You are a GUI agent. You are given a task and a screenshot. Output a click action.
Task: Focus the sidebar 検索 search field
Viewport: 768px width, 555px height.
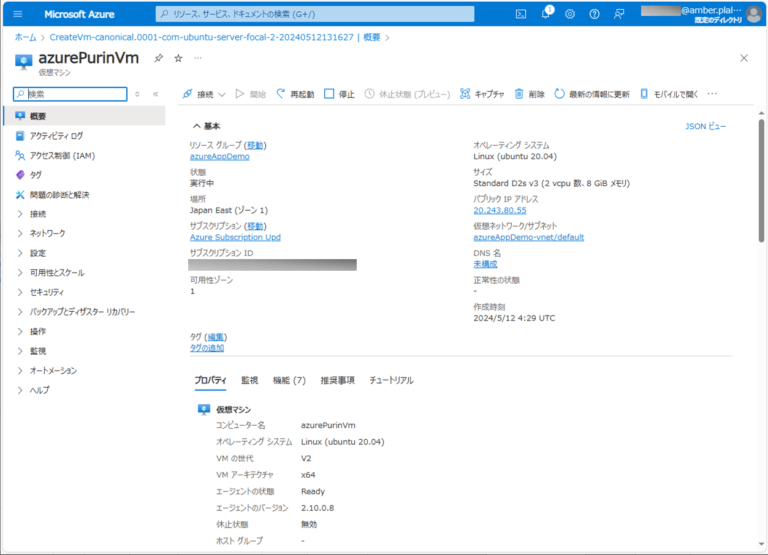point(70,94)
